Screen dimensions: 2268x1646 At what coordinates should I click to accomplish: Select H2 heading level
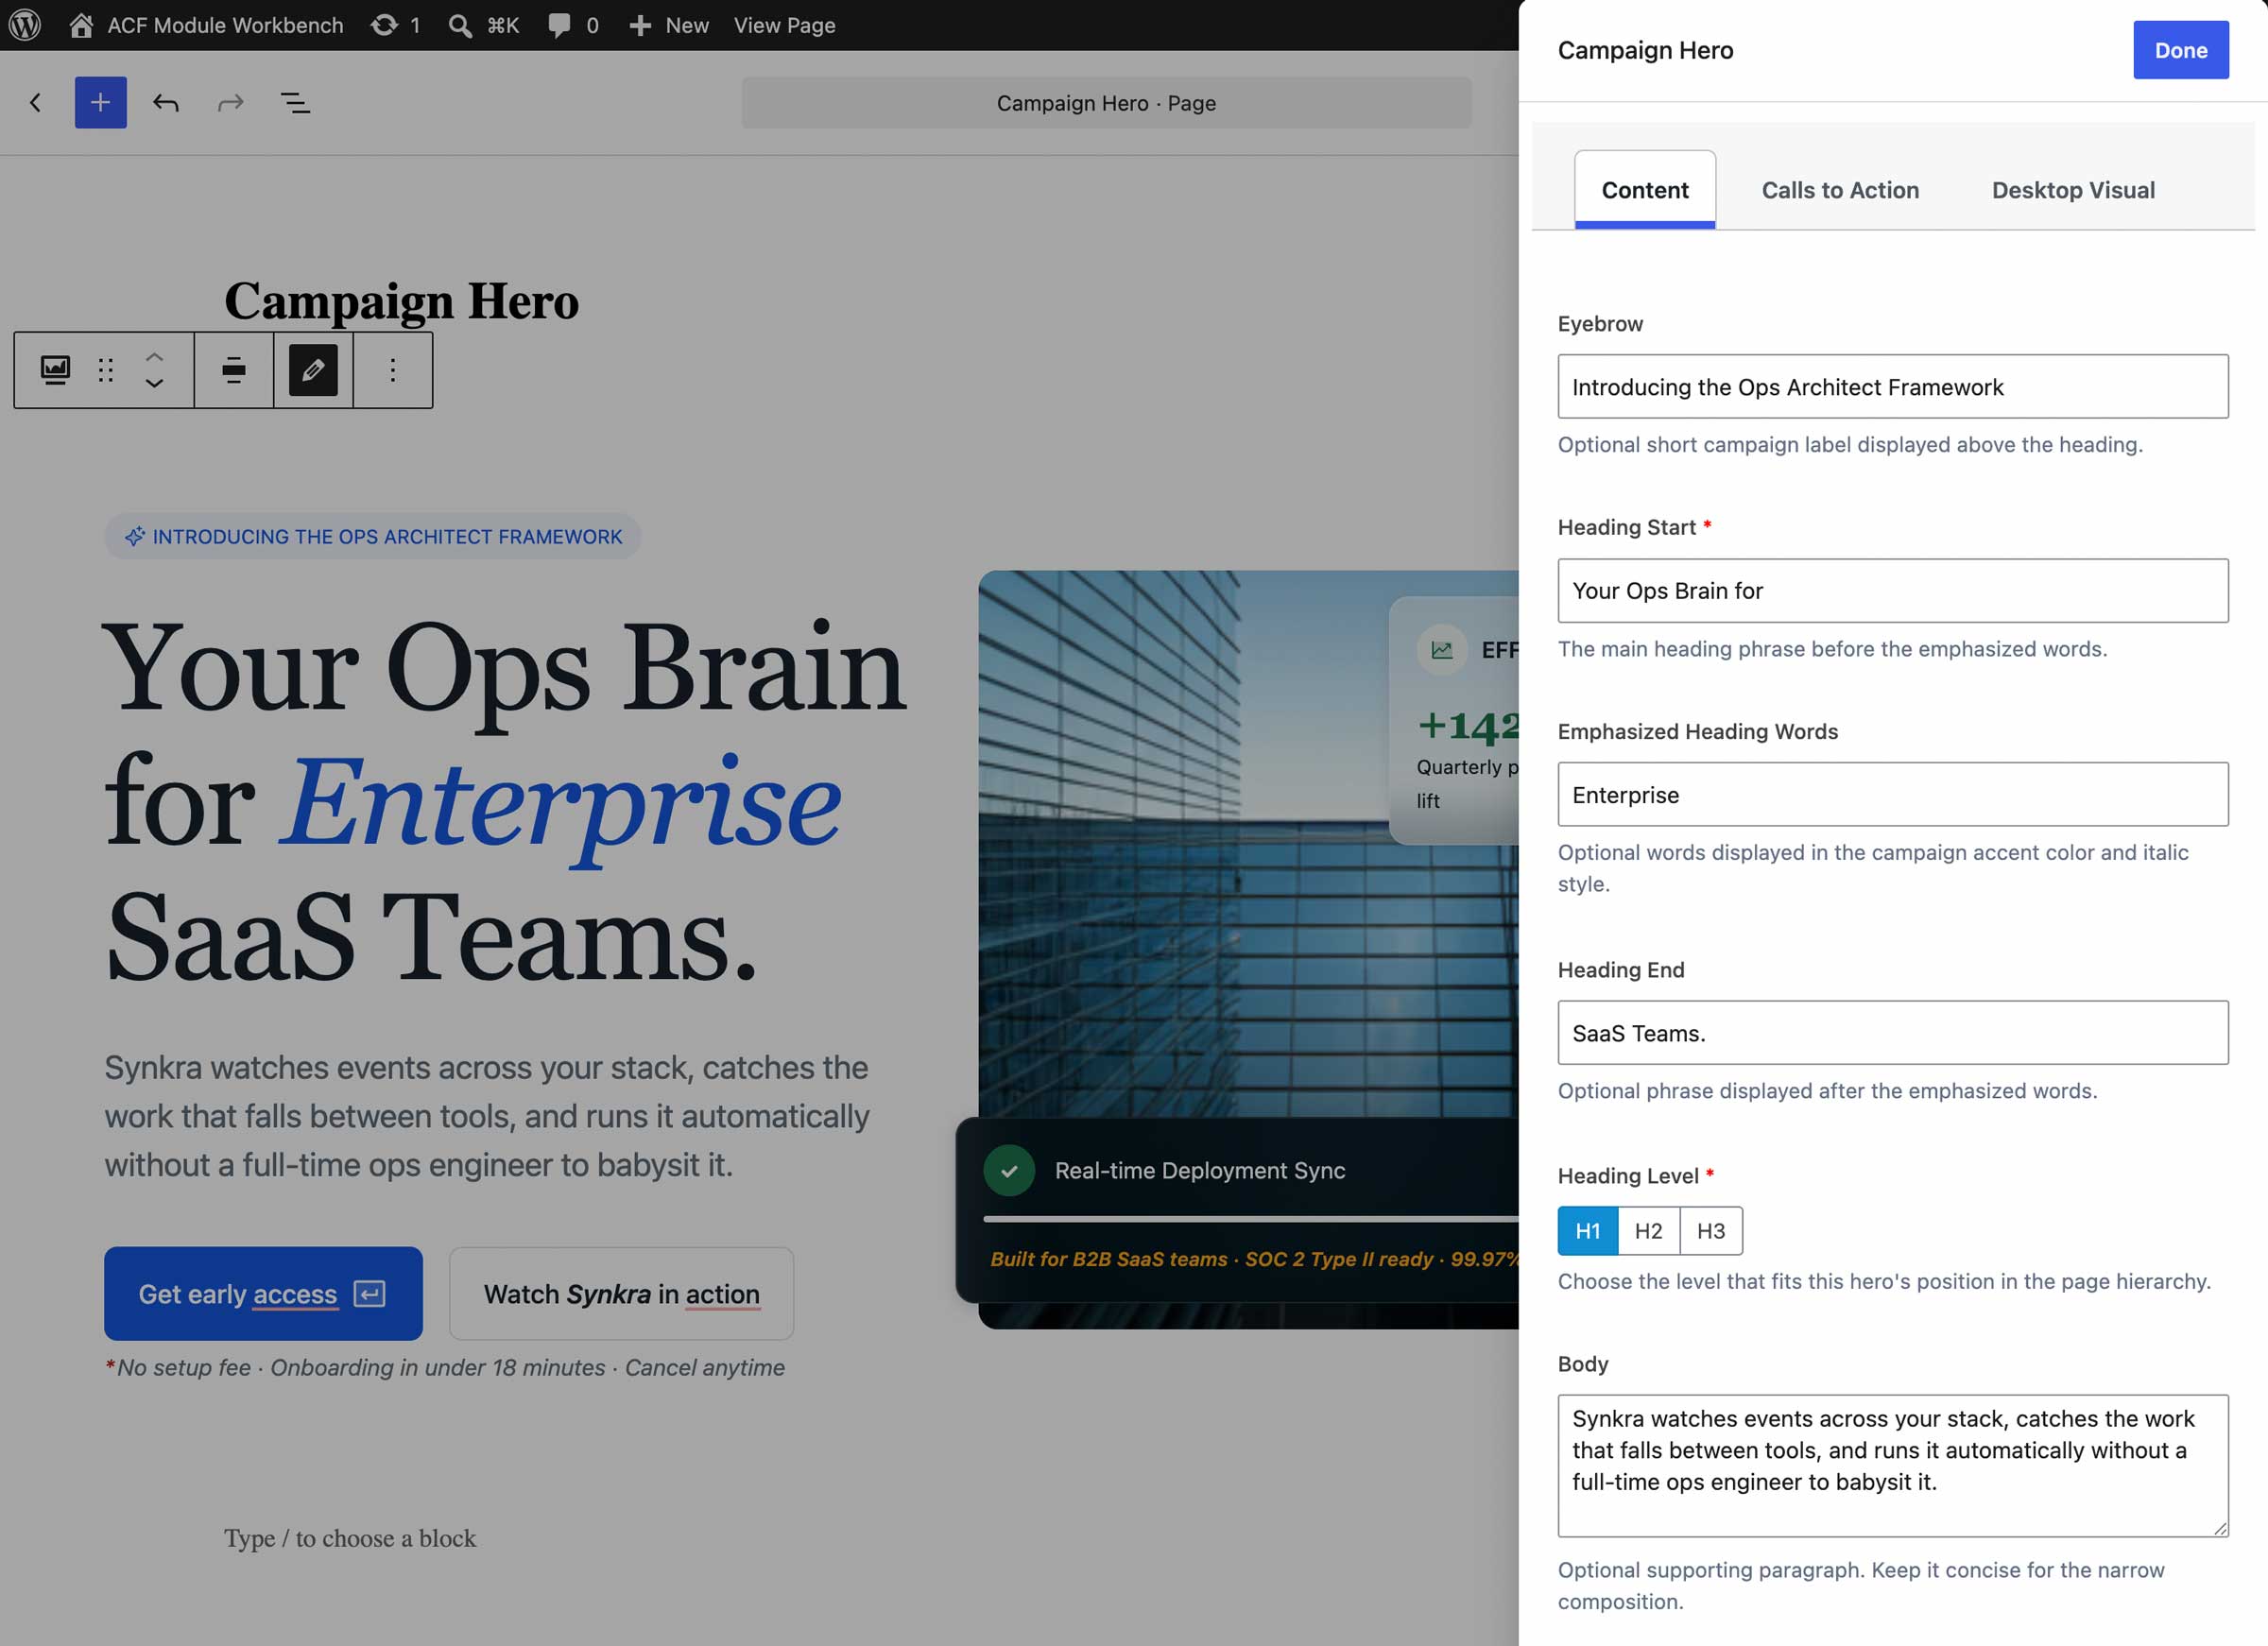(1649, 1231)
